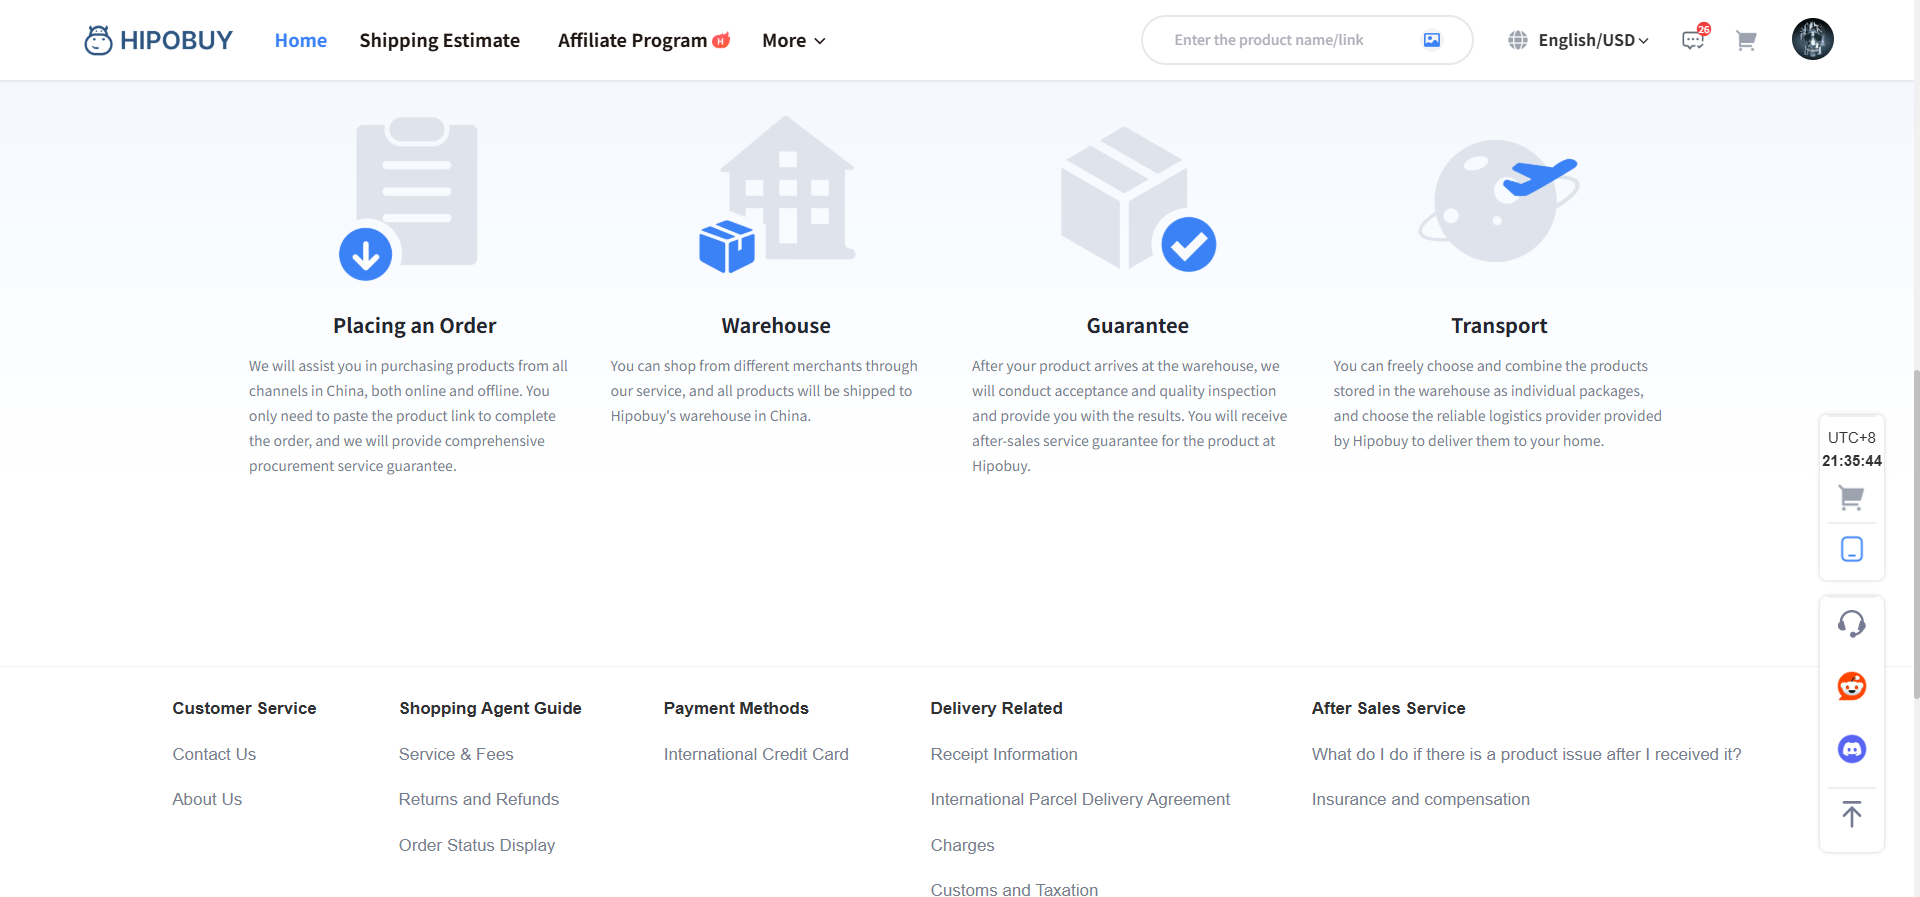Expand the More menu
The height and width of the screenshot is (897, 1920).
pos(794,40)
